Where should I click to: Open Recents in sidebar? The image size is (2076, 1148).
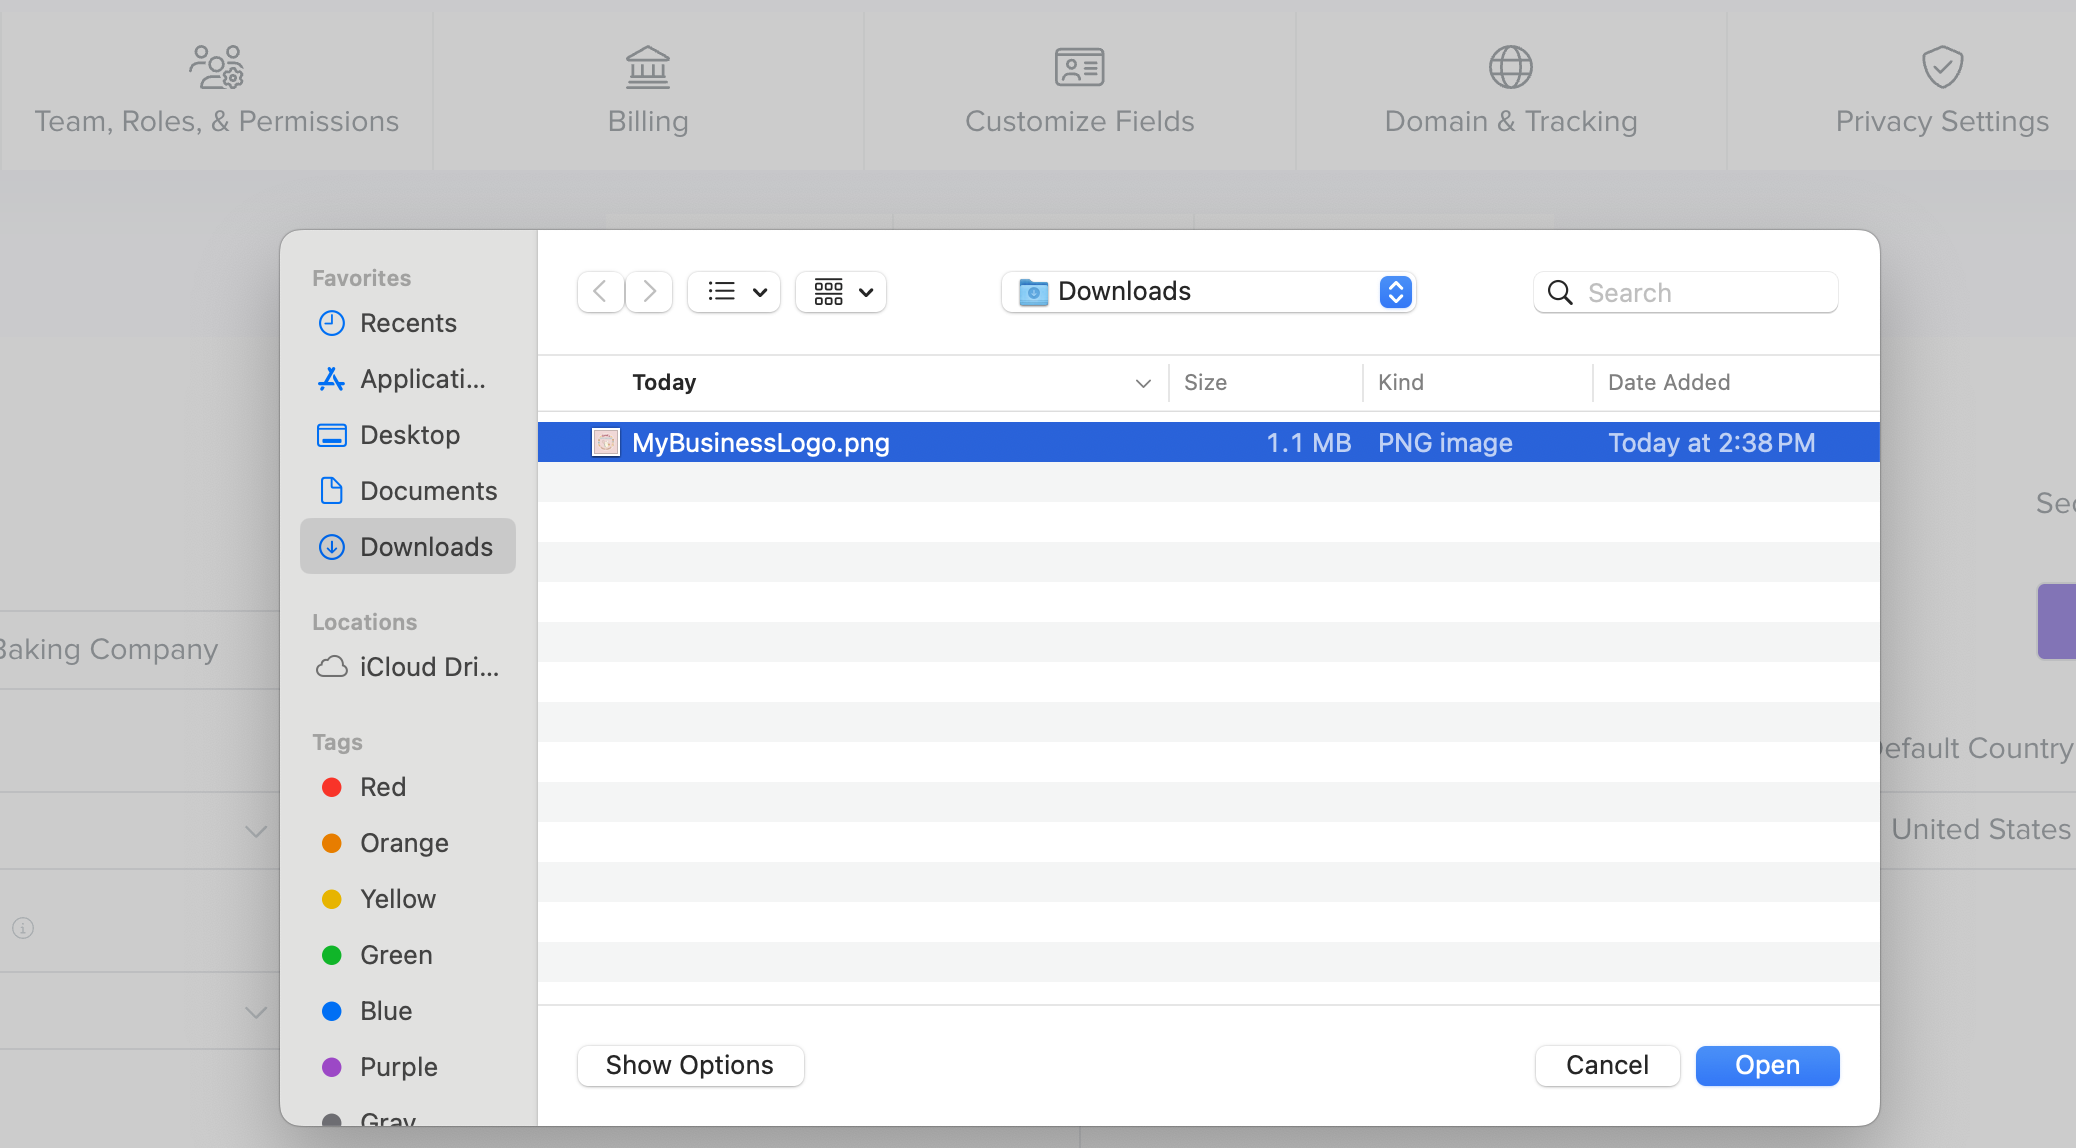click(x=407, y=323)
